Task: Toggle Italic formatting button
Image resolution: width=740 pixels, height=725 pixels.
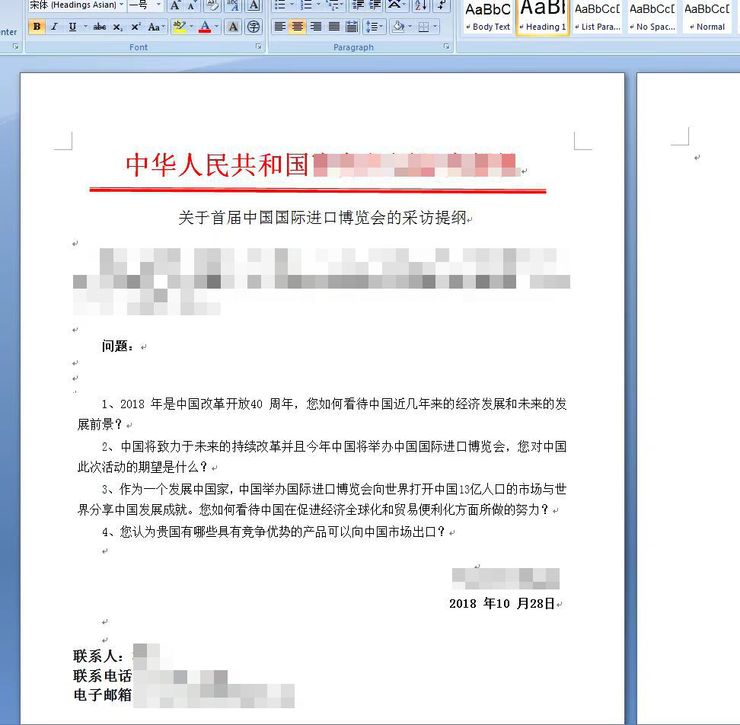Action: [x=55, y=27]
